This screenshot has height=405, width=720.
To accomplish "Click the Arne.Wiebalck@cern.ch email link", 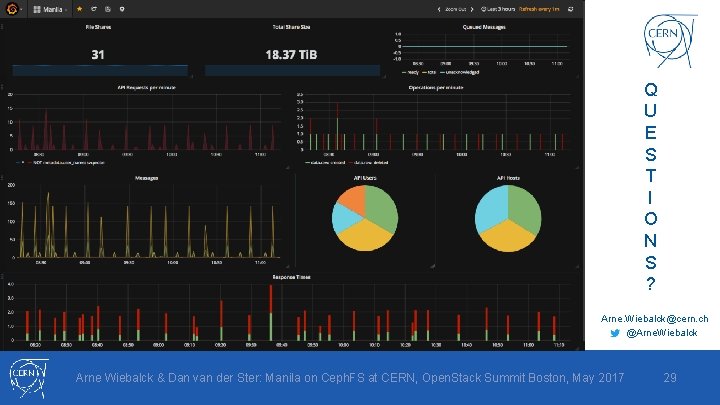I will tap(654, 319).
